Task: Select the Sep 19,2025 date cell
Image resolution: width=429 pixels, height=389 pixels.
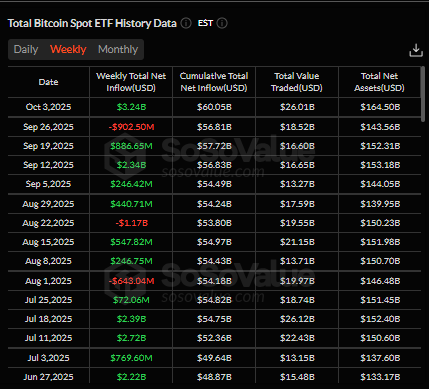Action: pos(49,146)
